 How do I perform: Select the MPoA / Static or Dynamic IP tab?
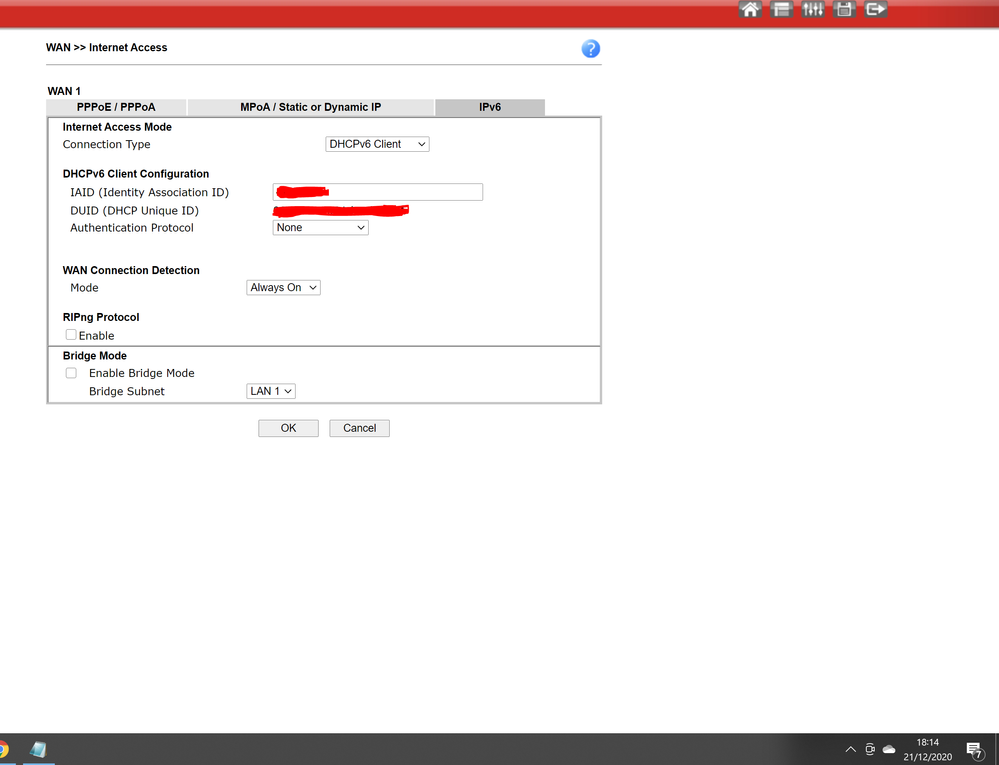coord(310,107)
